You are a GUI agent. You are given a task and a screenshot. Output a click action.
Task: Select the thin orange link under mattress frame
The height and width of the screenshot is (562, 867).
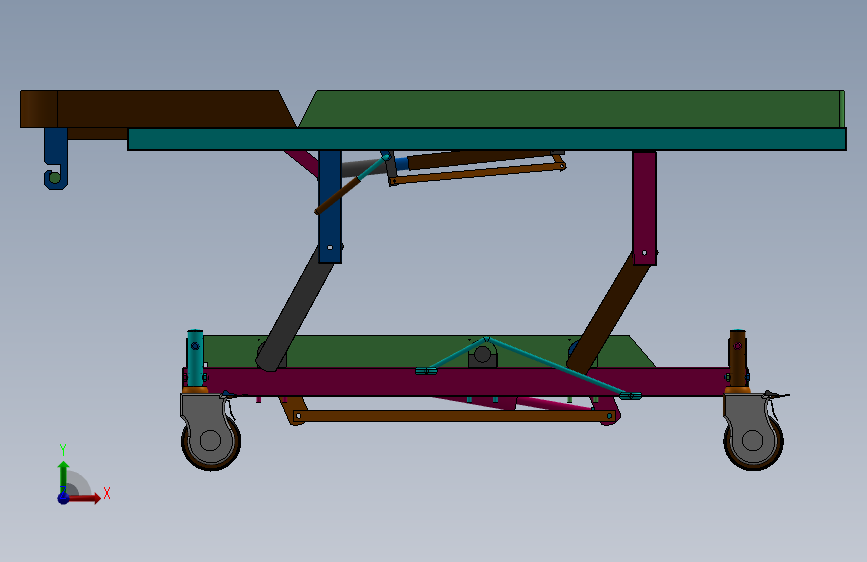(x=477, y=173)
